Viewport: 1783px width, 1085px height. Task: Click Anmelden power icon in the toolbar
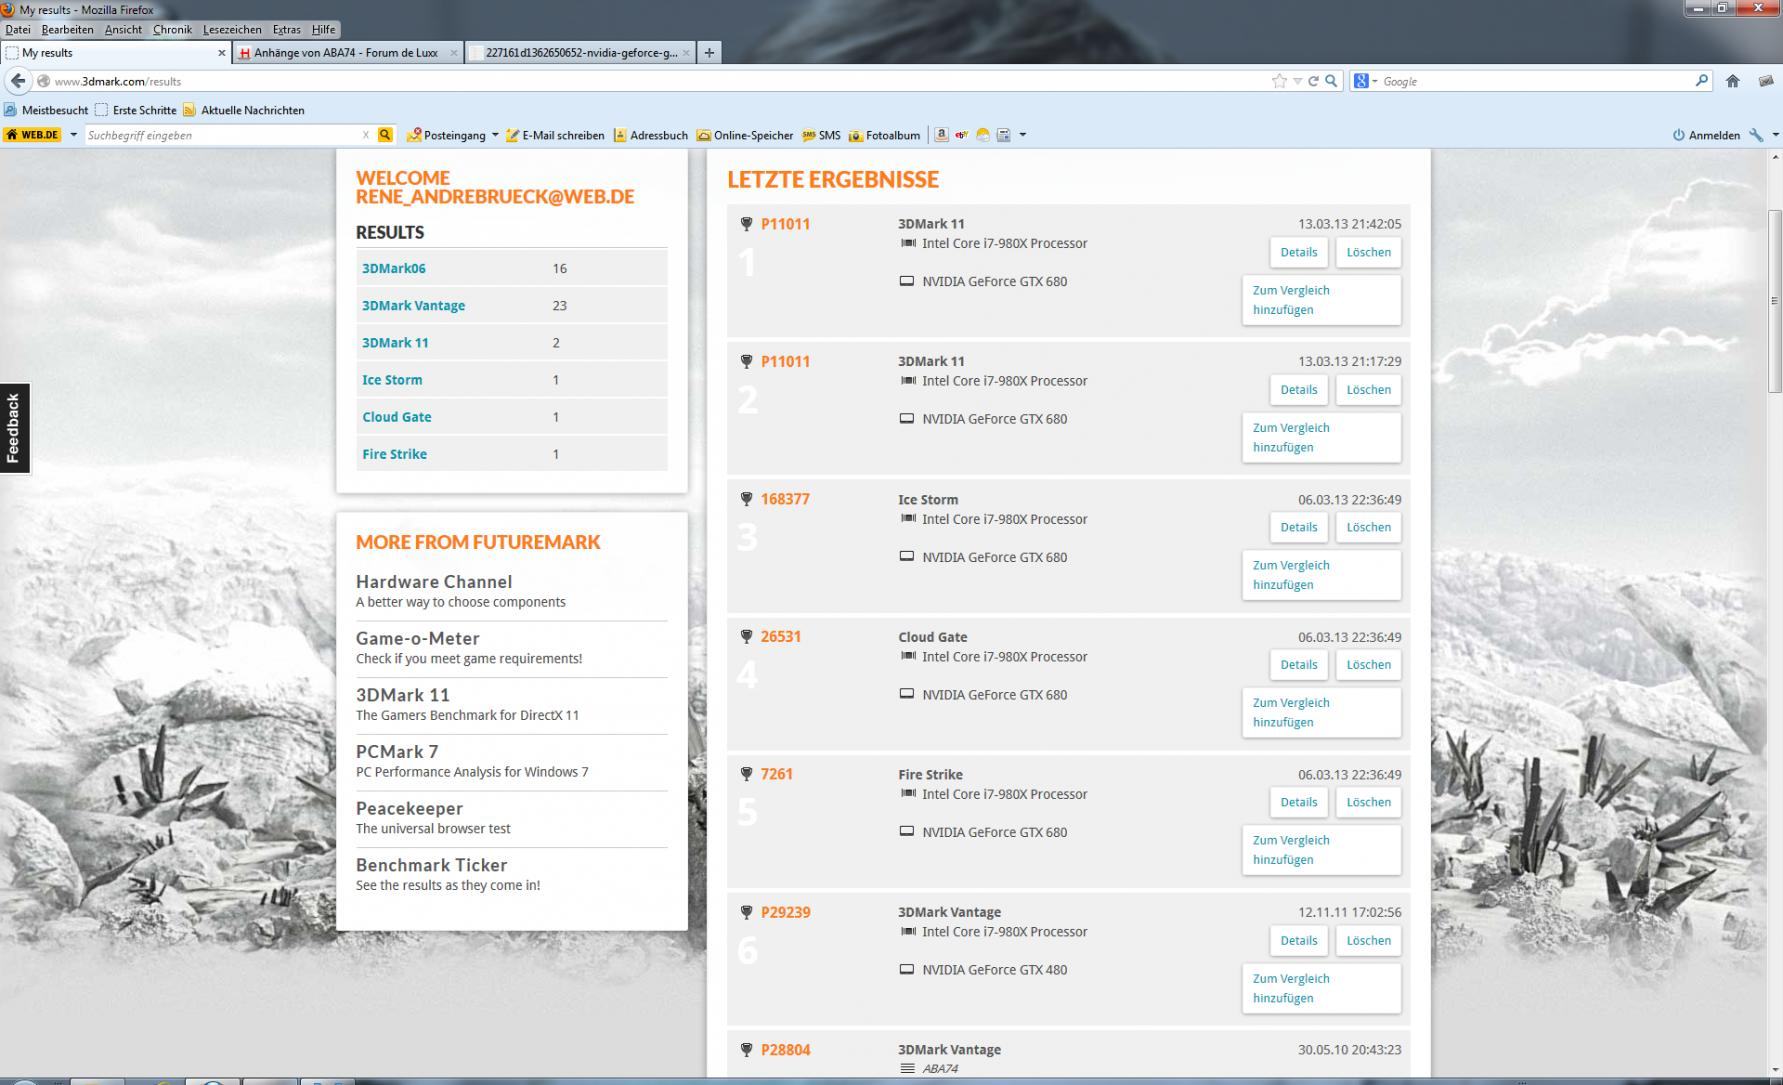click(x=1707, y=135)
